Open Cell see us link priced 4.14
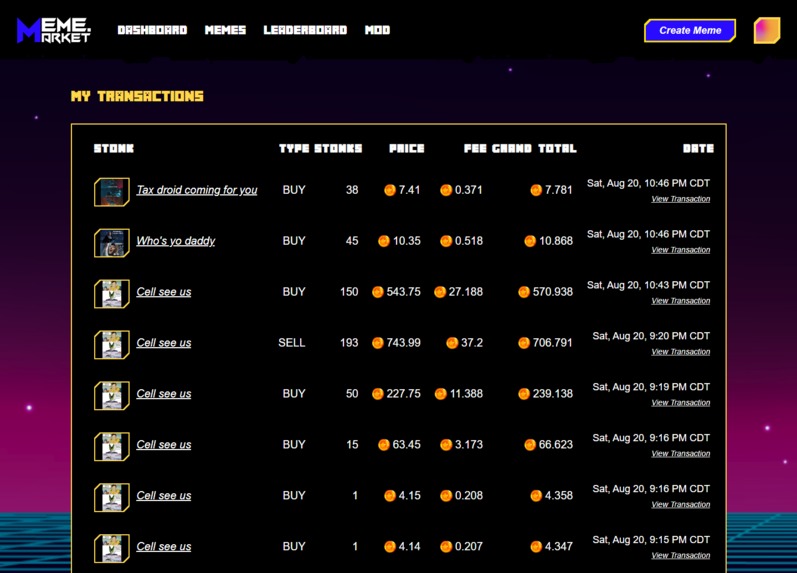 [x=164, y=546]
